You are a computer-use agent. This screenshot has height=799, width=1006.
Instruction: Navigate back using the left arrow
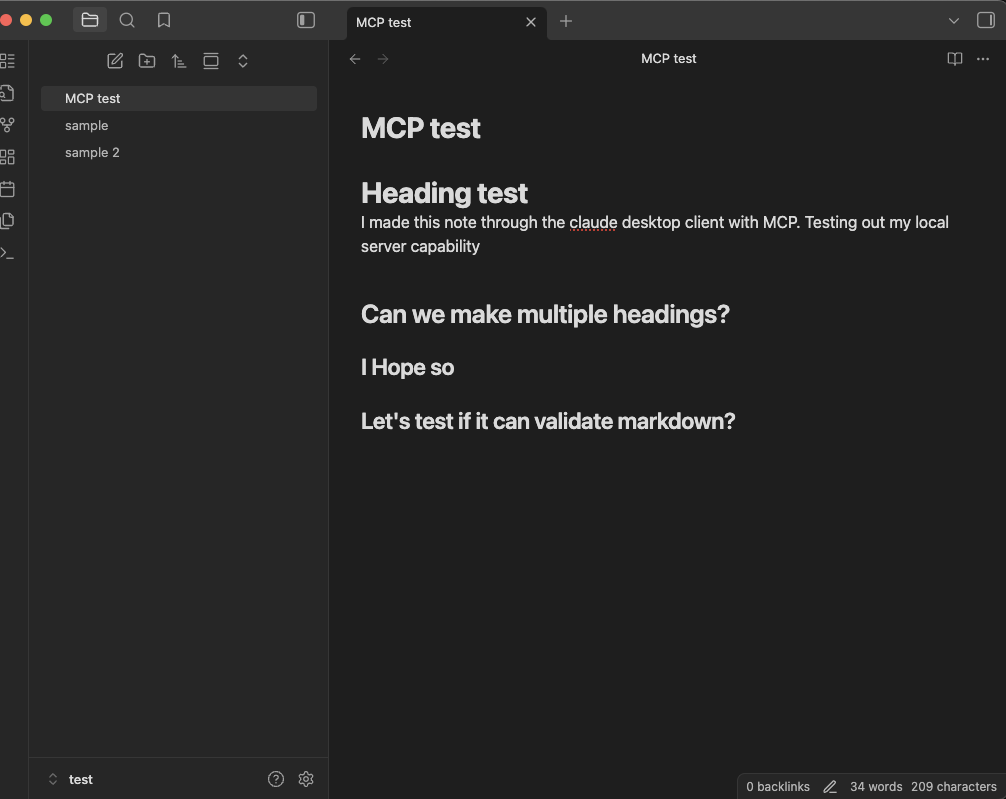pyautogui.click(x=355, y=59)
